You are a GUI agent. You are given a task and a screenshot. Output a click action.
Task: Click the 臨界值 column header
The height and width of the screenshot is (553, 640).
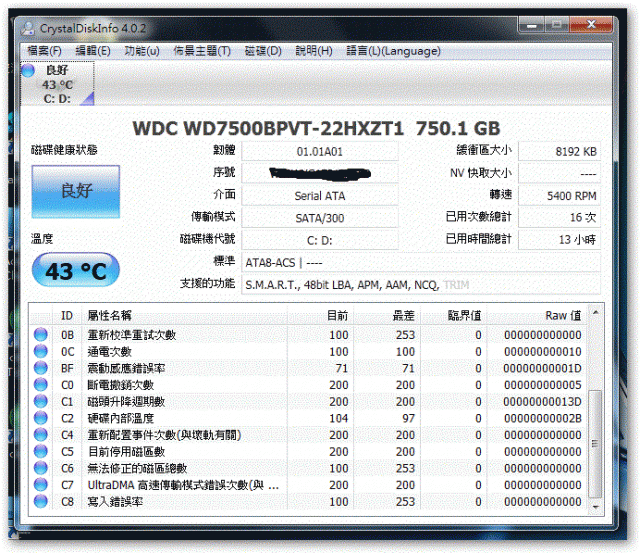pyautogui.click(x=453, y=315)
